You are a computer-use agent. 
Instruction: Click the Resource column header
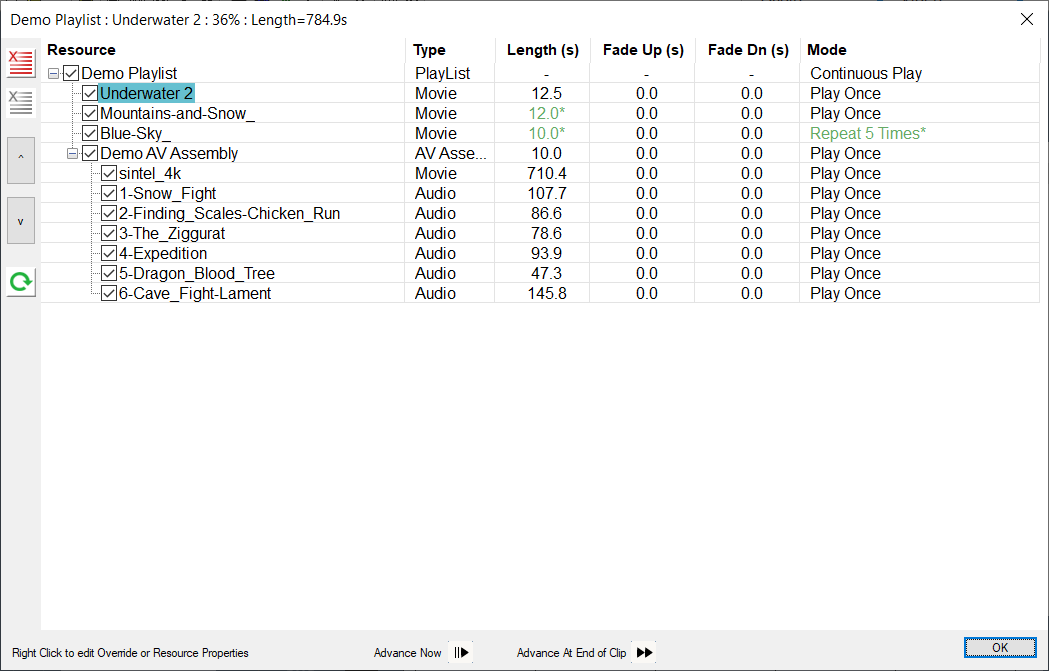(81, 50)
